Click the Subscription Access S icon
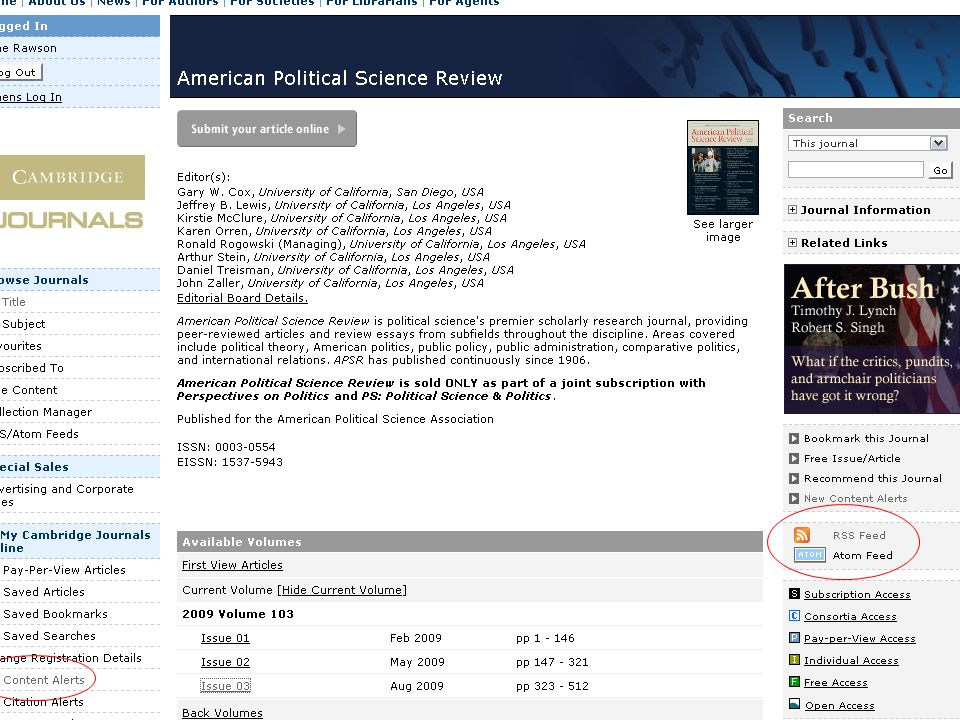 coord(794,593)
